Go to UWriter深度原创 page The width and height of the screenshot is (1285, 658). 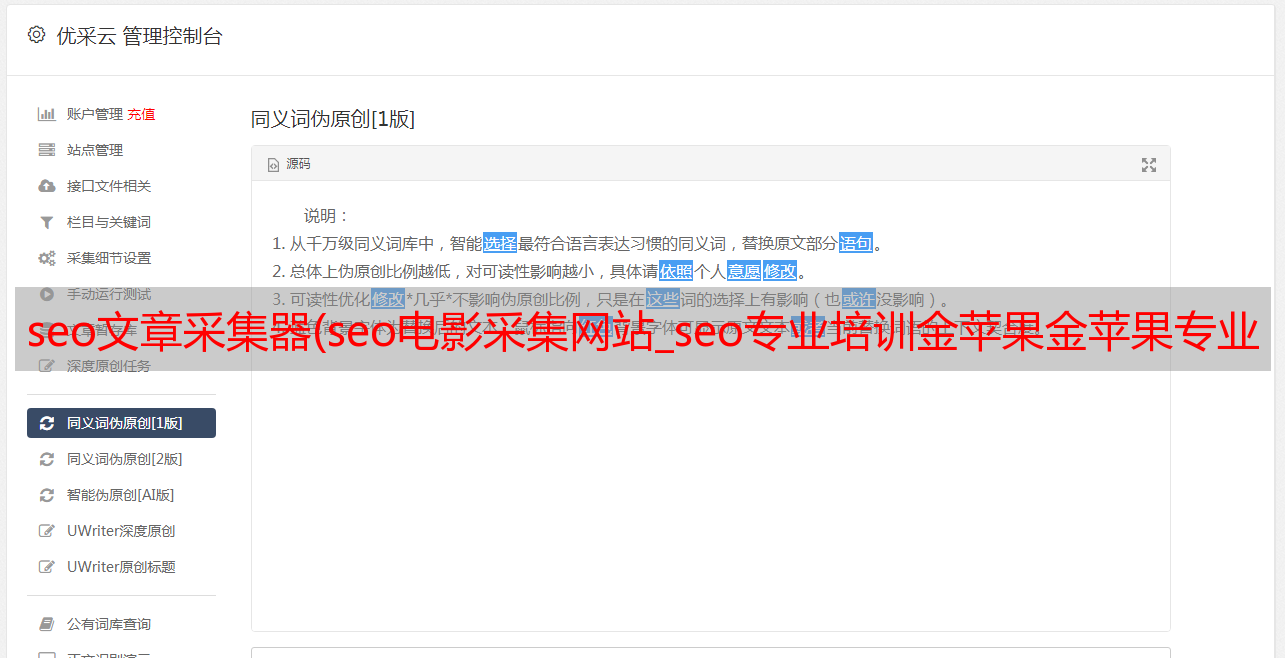(121, 531)
